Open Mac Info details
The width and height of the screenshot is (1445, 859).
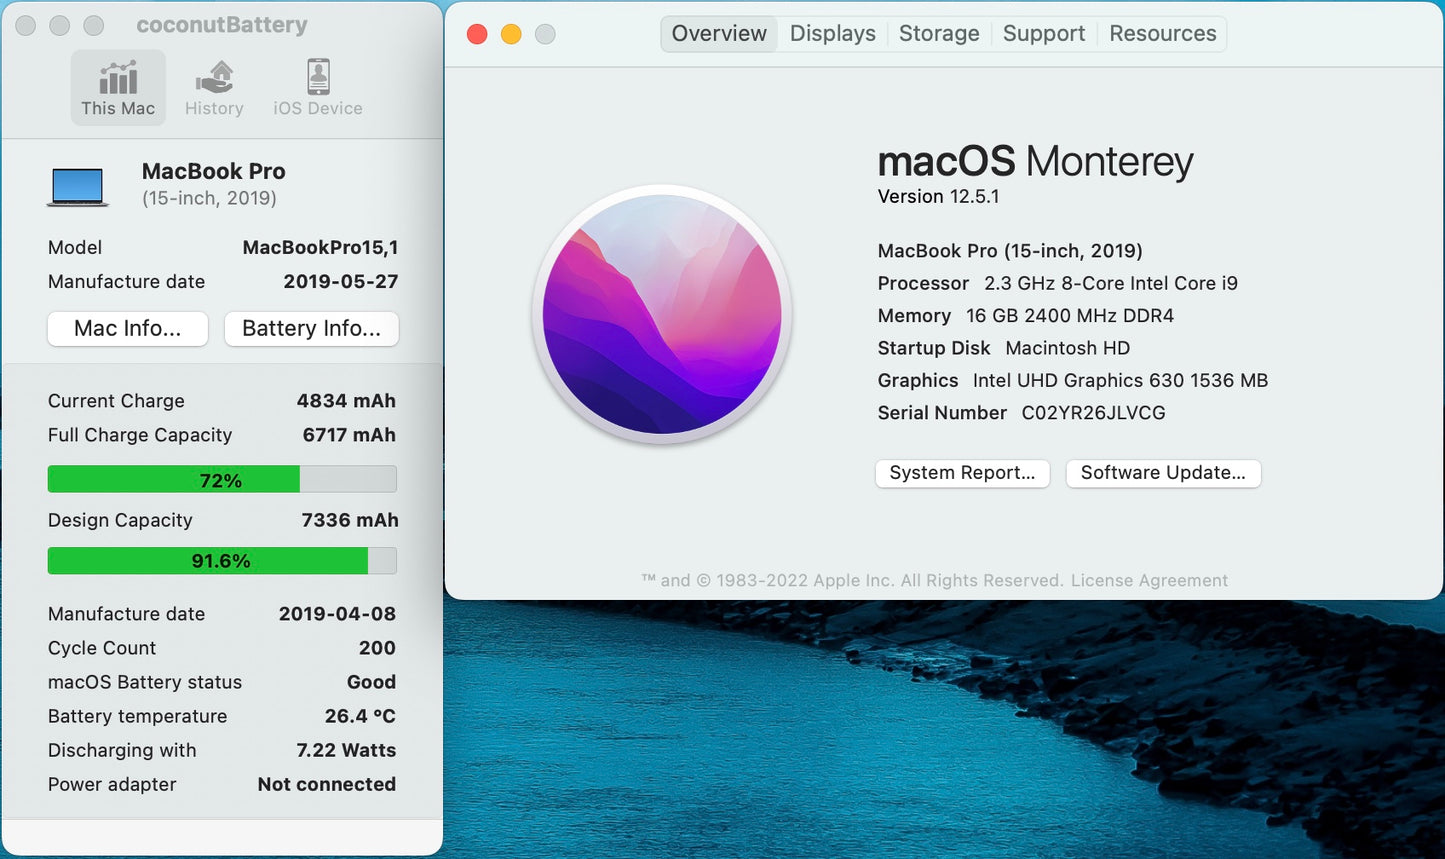(x=127, y=328)
